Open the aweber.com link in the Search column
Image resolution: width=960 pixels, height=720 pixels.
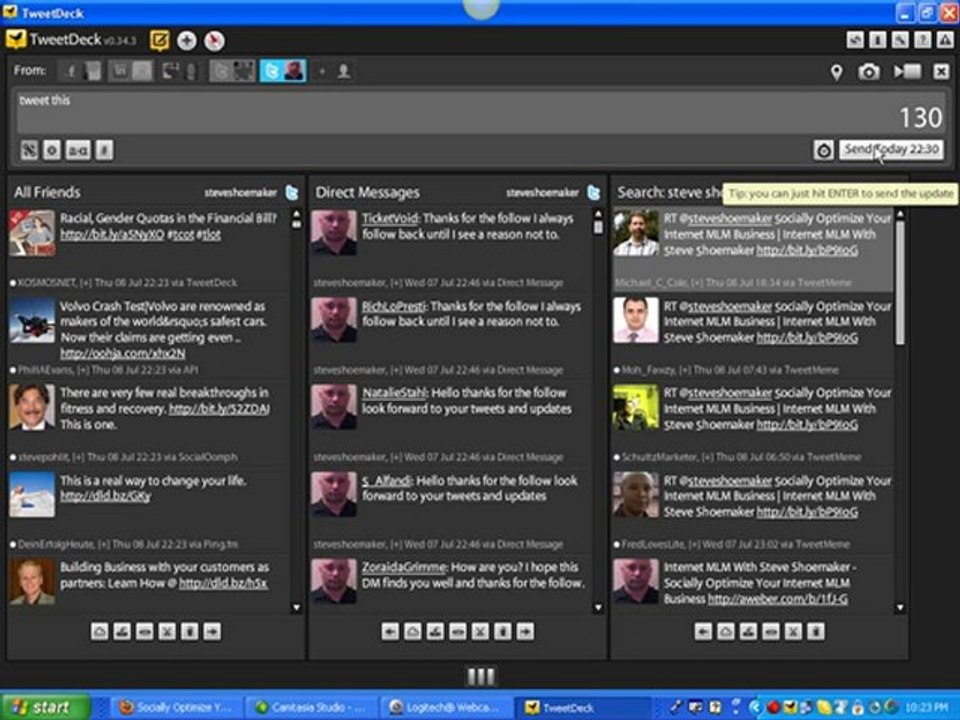pyautogui.click(x=778, y=599)
